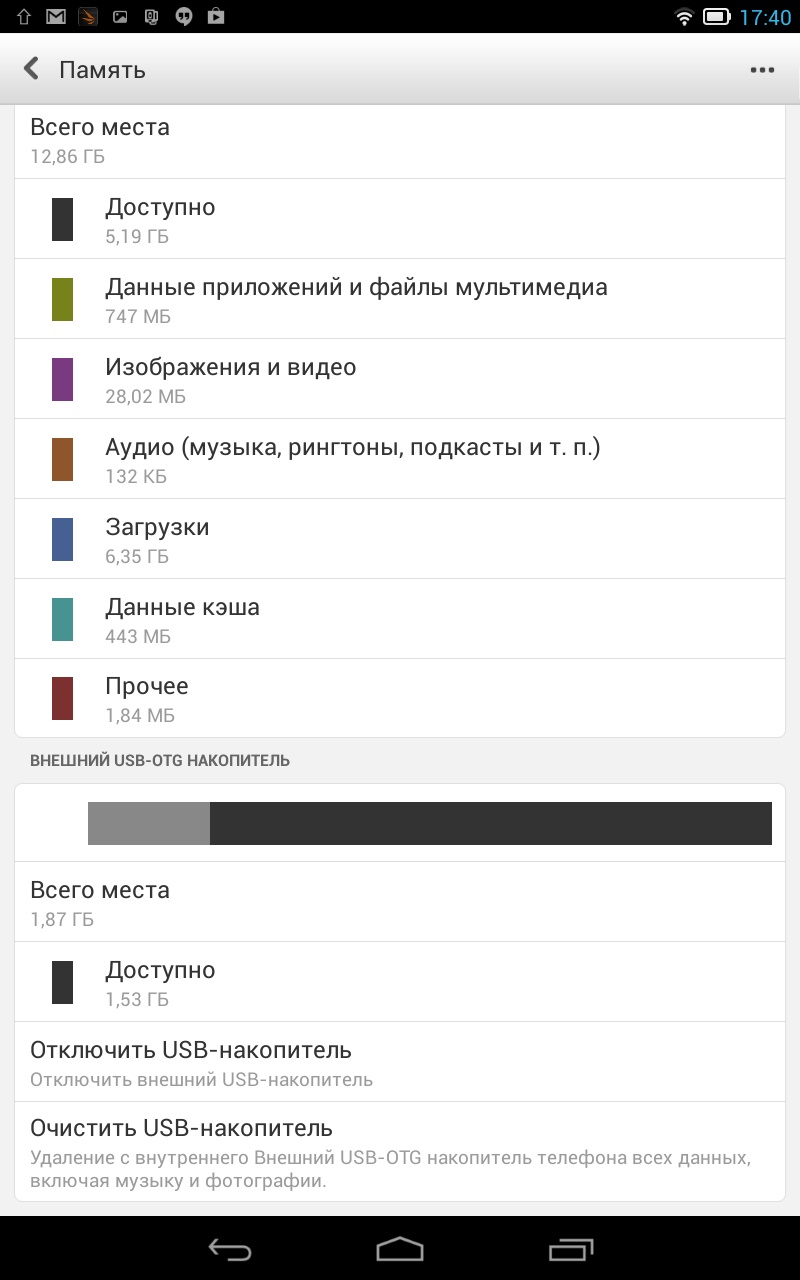Screen dimensions: 800x1280
Task: Click the purple Изображения и видео swatch
Action: tap(63, 379)
